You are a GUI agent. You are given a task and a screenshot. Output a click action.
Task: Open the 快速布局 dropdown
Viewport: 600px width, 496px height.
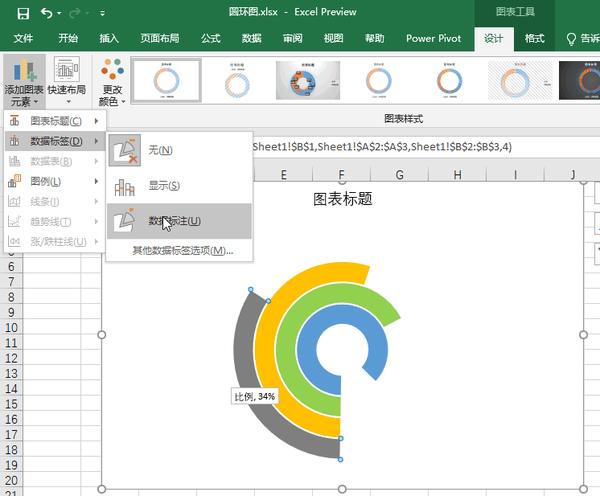pos(67,81)
